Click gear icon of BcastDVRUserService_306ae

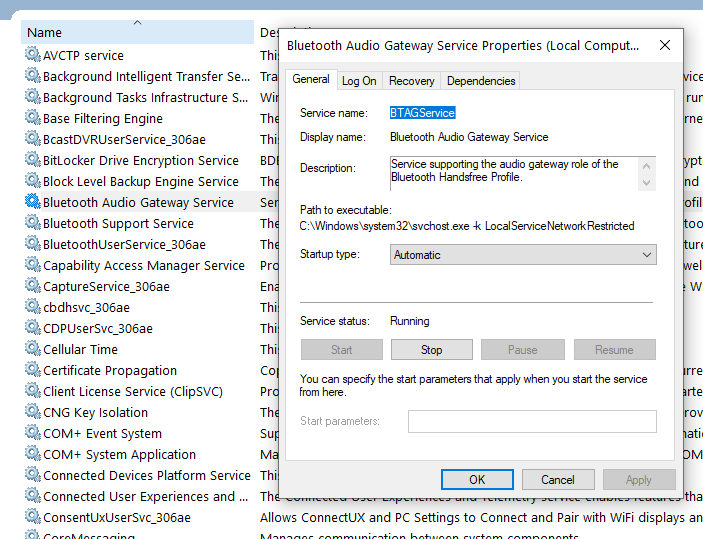pyautogui.click(x=33, y=139)
